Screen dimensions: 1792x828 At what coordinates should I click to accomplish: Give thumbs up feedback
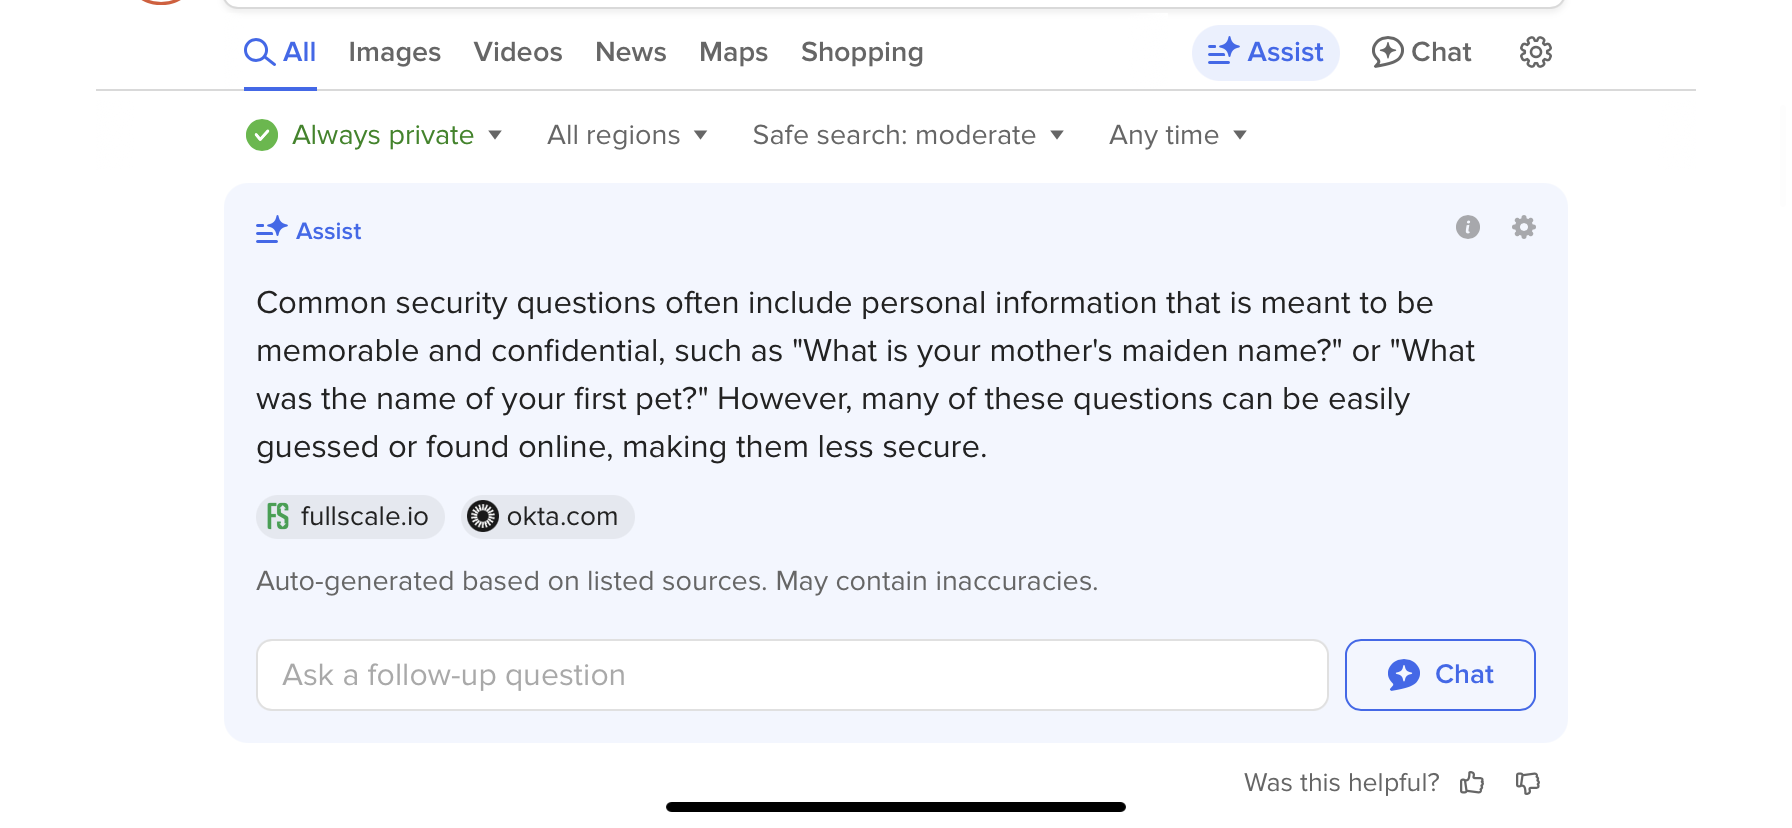(x=1472, y=782)
